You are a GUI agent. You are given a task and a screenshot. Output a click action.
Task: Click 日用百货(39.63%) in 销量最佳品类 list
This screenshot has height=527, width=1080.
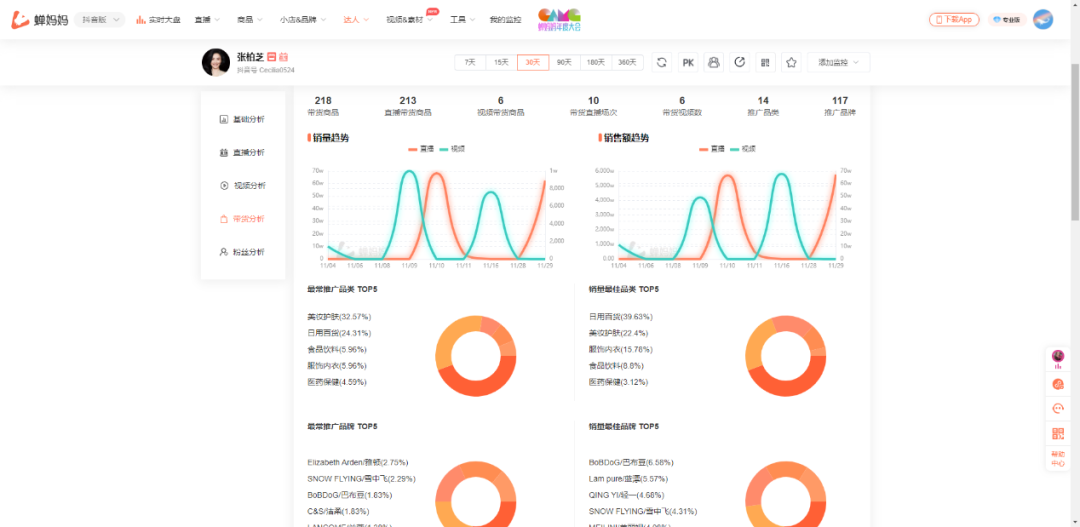point(621,317)
